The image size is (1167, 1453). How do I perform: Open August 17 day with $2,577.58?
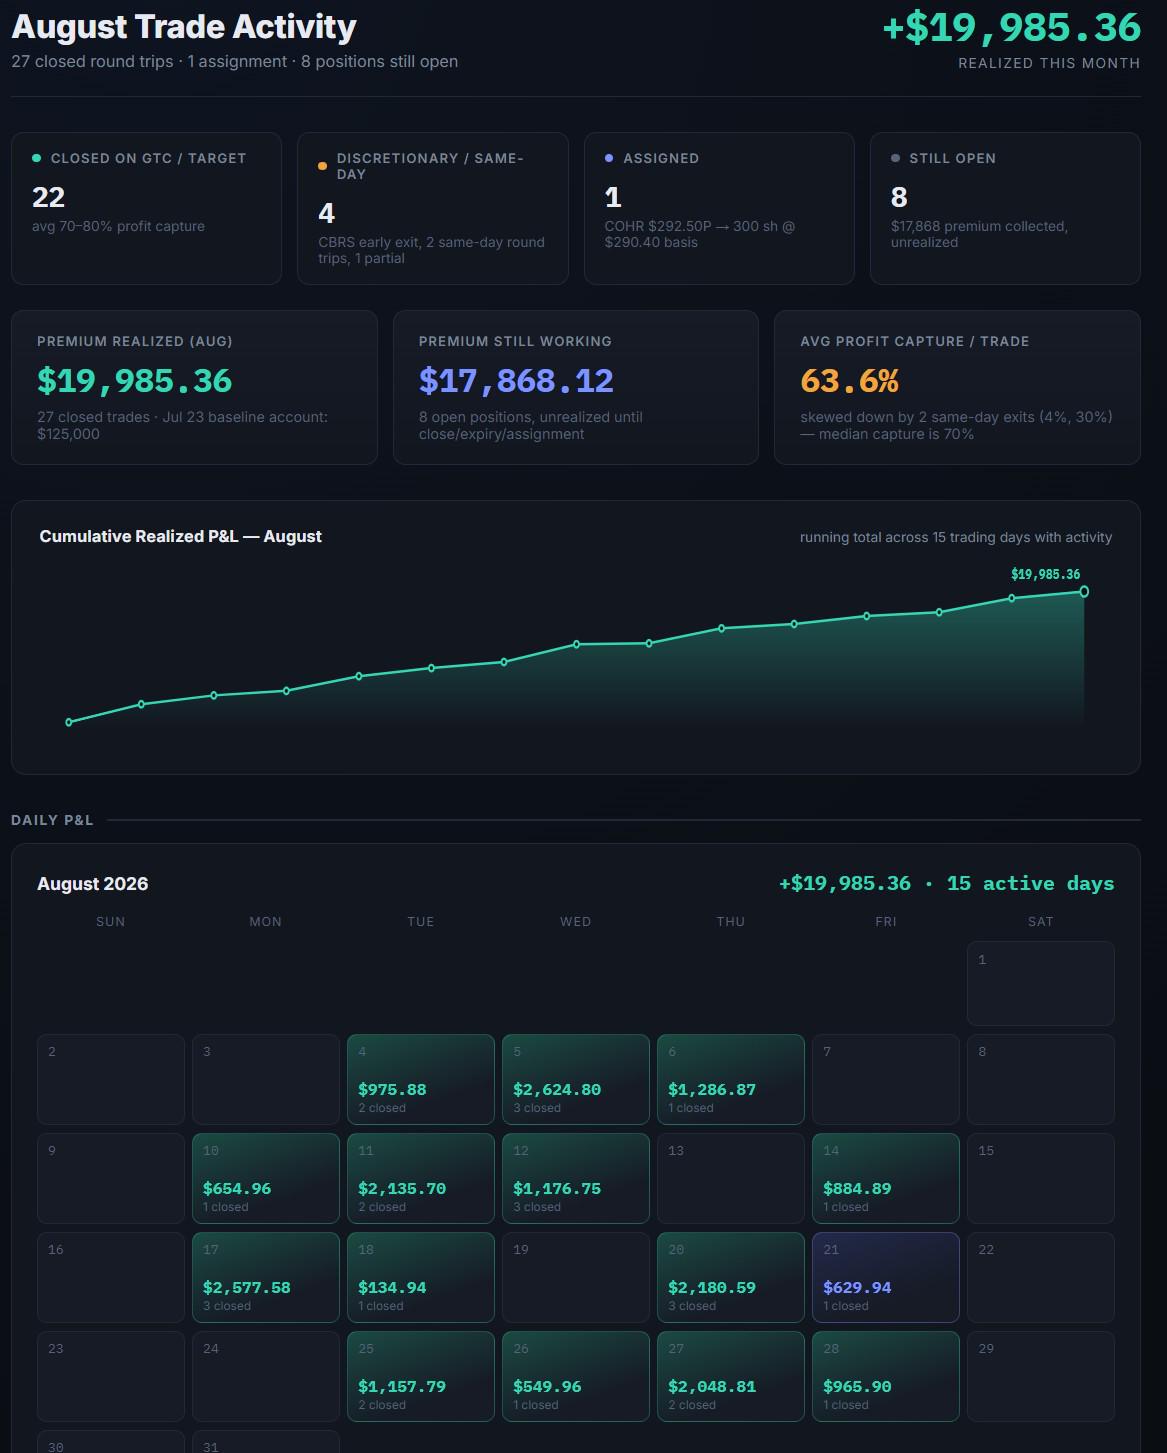click(266, 1277)
